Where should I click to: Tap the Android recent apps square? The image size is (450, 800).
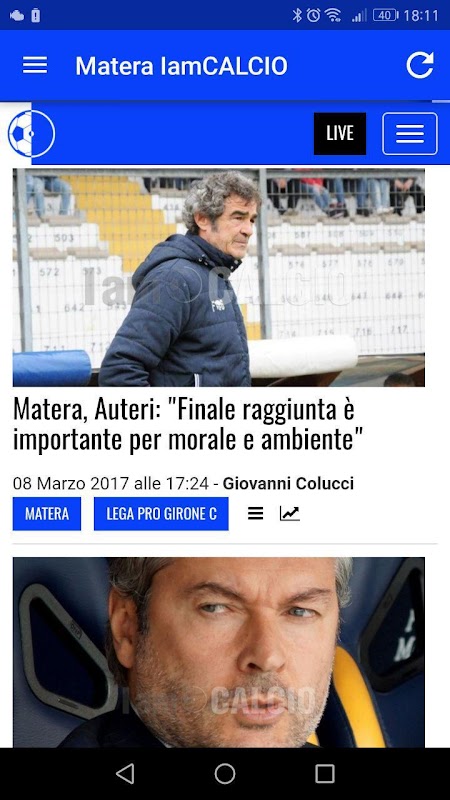coord(325,773)
